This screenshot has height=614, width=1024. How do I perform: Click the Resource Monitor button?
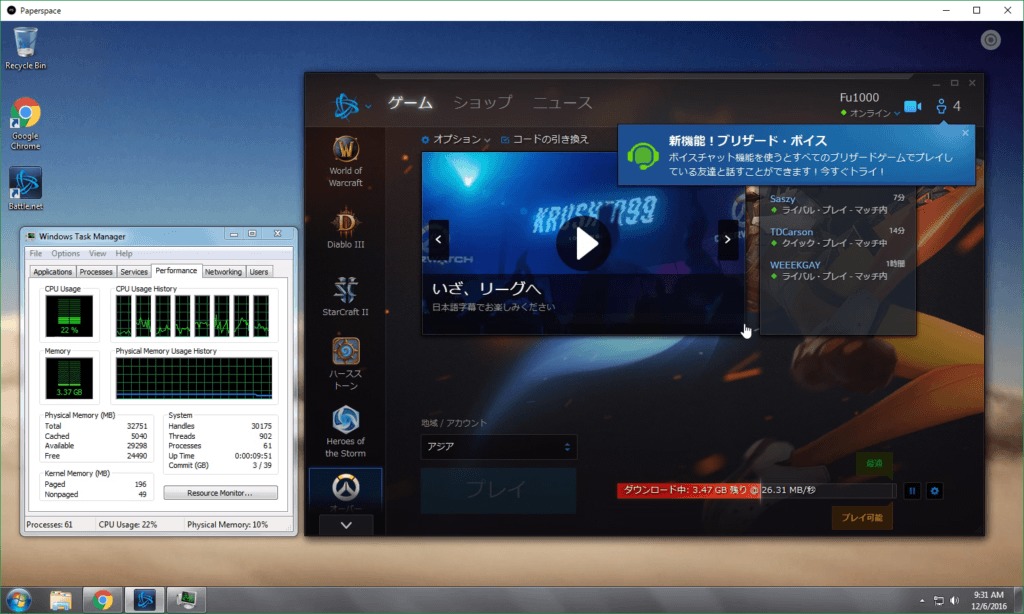(x=220, y=493)
